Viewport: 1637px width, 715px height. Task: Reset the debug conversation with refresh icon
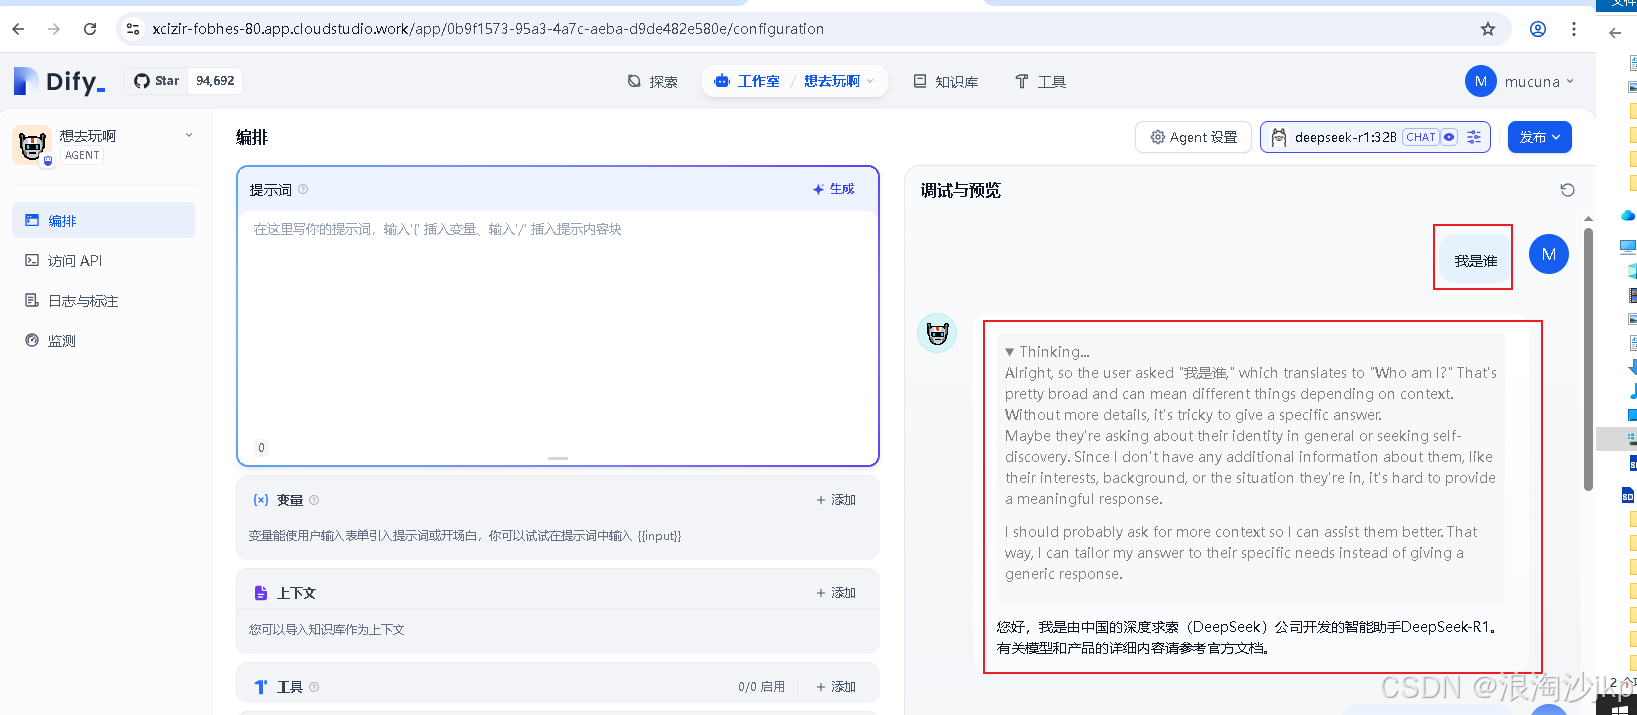1567,190
